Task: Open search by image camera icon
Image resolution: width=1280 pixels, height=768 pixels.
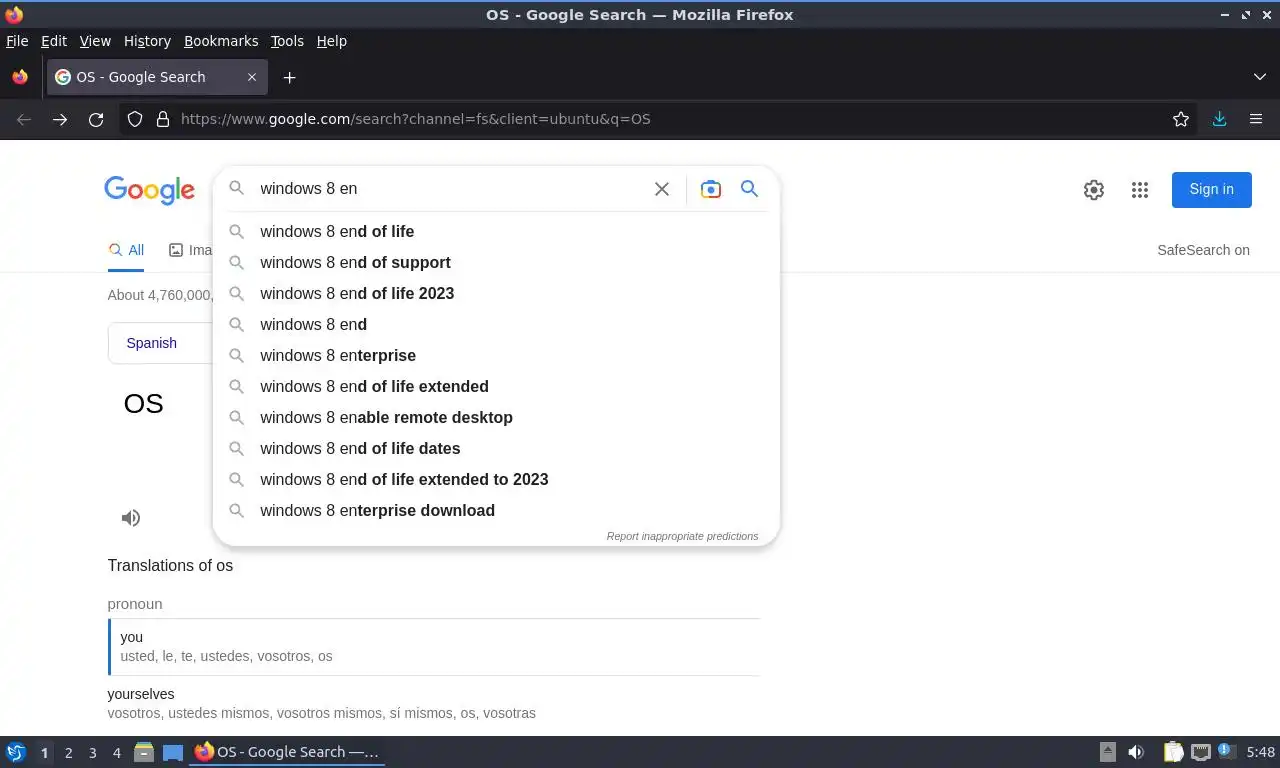Action: 710,189
